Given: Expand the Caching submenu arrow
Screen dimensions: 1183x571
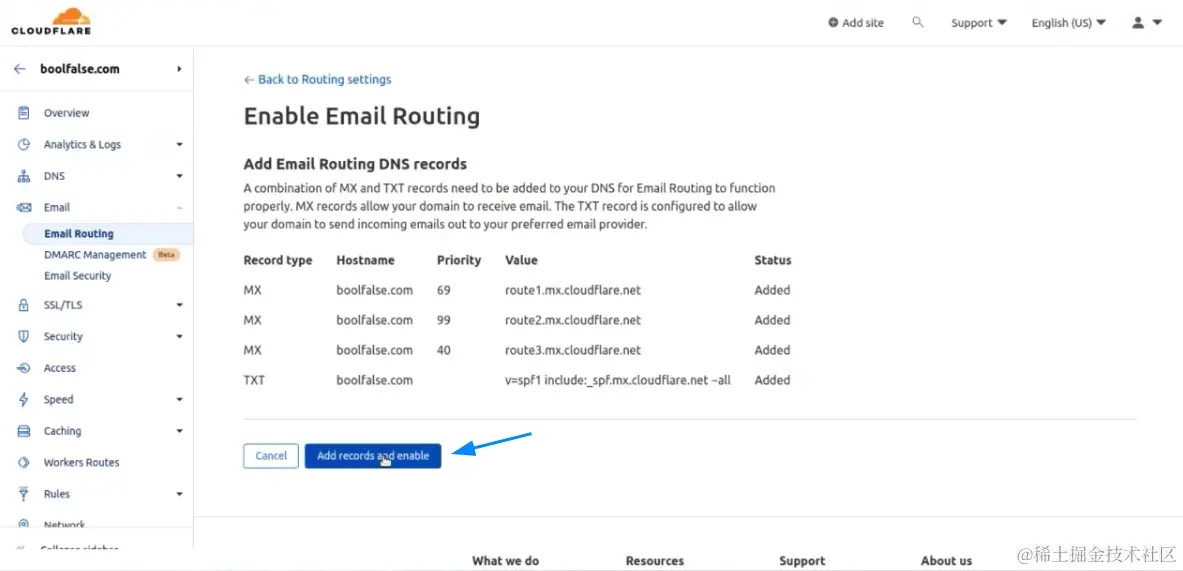Looking at the screenshot, I should (x=180, y=431).
